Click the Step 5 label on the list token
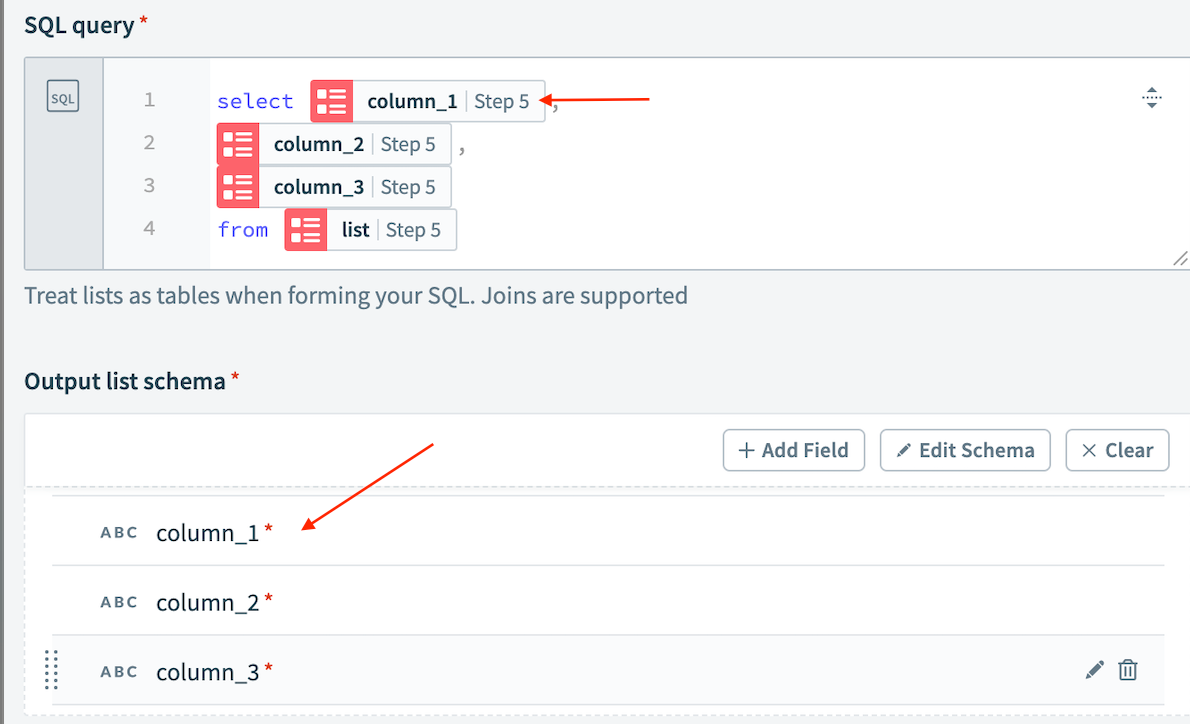Viewport: 1190px width, 724px height. (x=416, y=229)
